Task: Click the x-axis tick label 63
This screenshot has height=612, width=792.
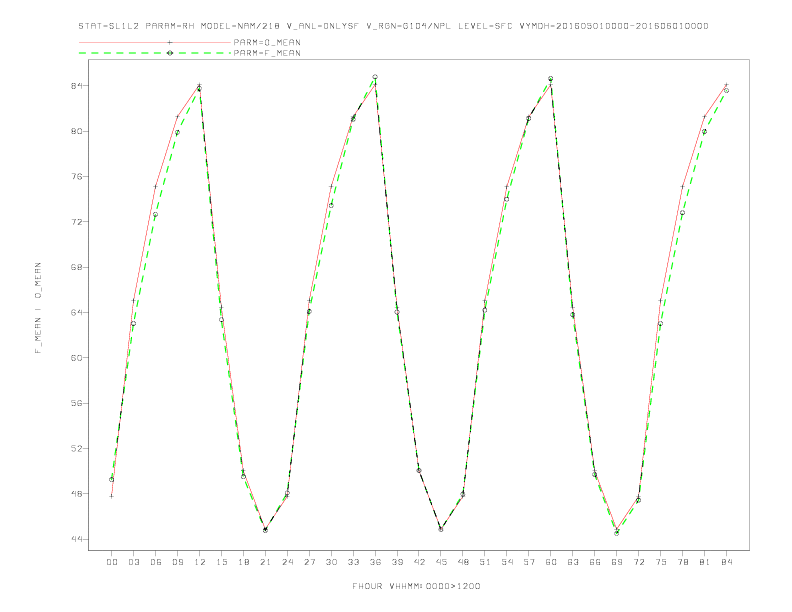Action: point(573,562)
